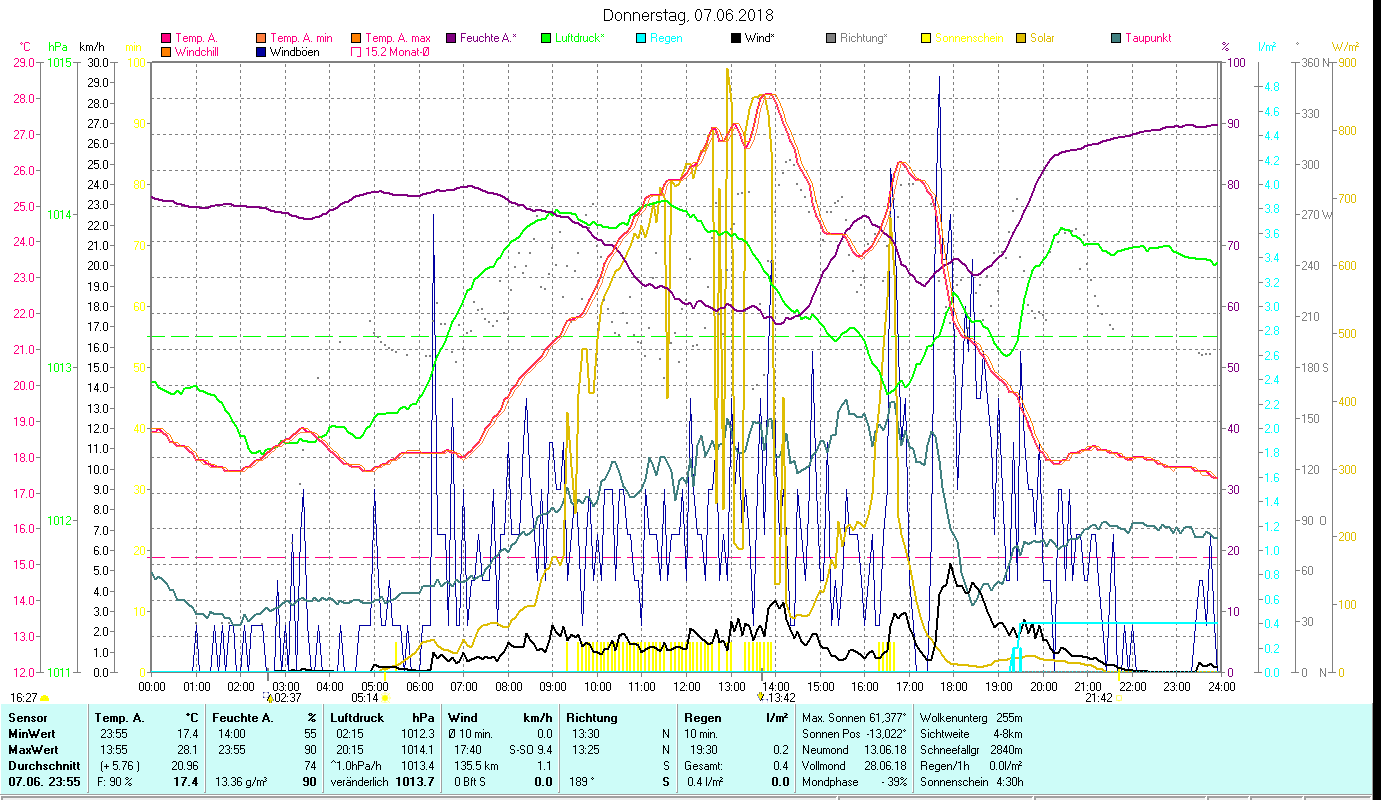The width and height of the screenshot is (1381, 800).
Task: Click the chart title 'Donnerstag, 07.06.2018'
Action: (x=690, y=16)
